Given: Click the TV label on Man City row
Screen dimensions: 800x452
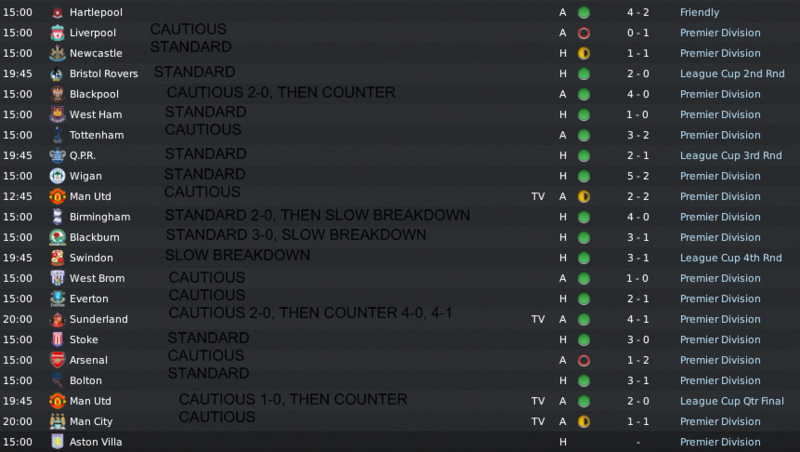Looking at the screenshot, I should click(538, 421).
